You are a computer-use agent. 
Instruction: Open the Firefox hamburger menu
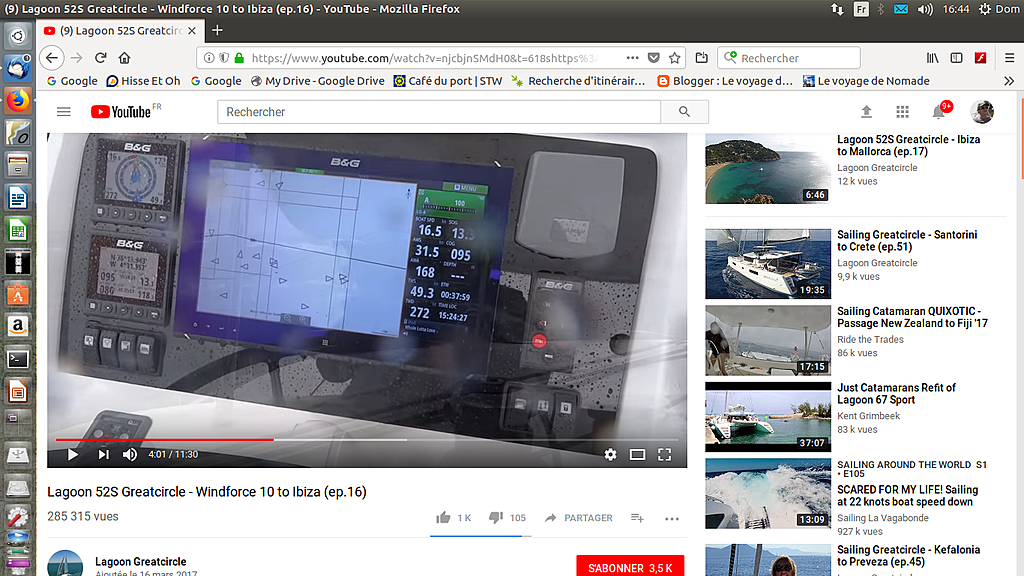[x=1009, y=57]
